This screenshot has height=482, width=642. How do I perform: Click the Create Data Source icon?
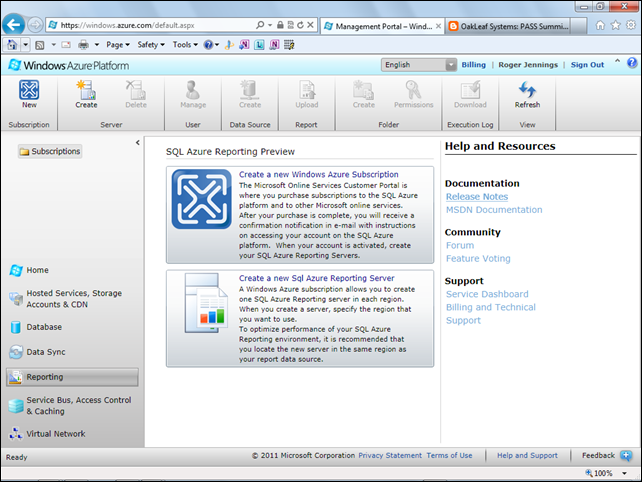click(x=250, y=90)
